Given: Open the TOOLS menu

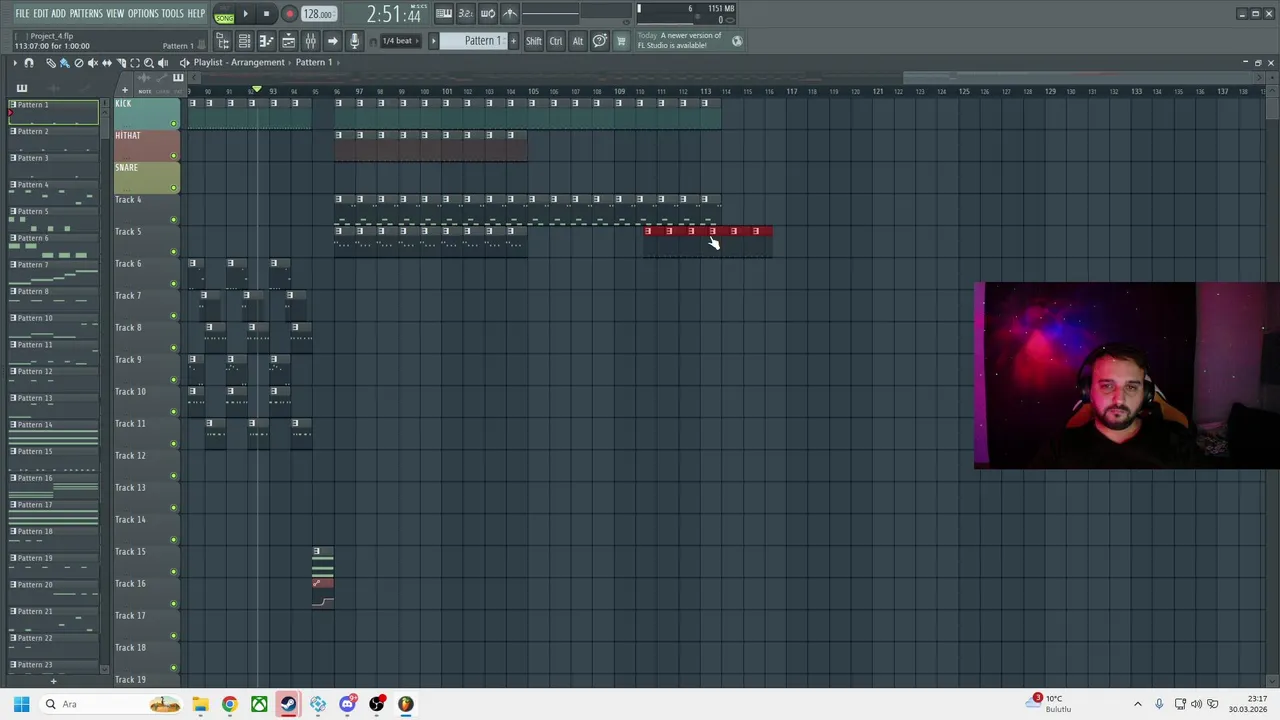Looking at the screenshot, I should [x=173, y=14].
